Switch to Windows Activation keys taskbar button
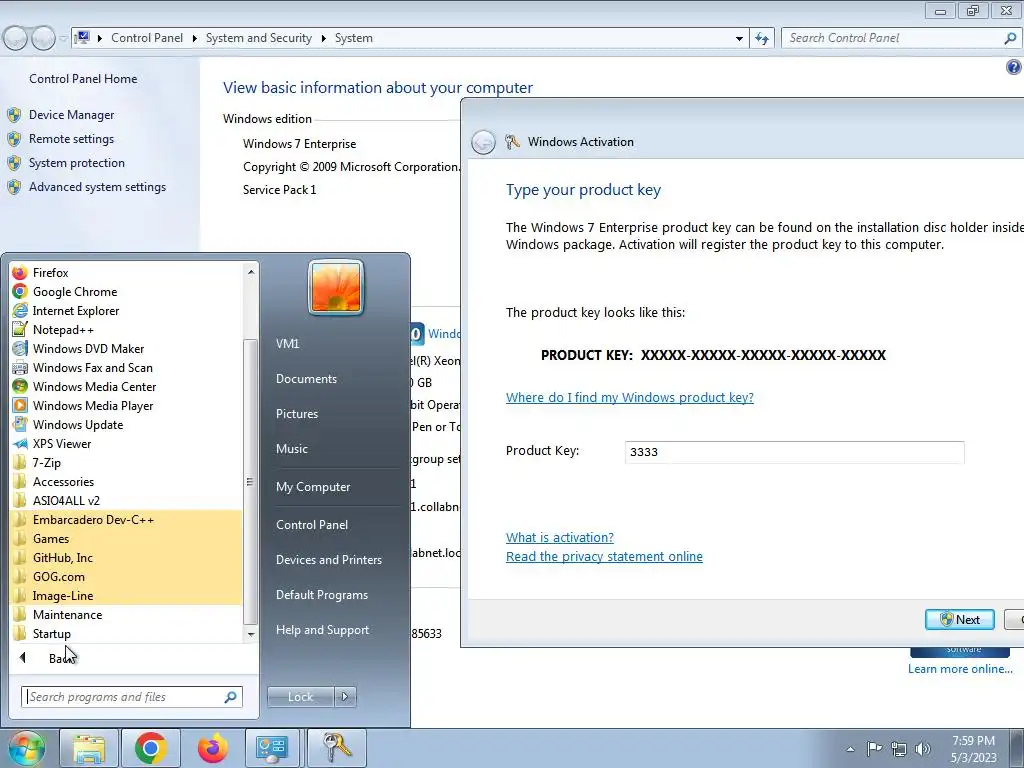This screenshot has height=768, width=1024. click(x=336, y=748)
